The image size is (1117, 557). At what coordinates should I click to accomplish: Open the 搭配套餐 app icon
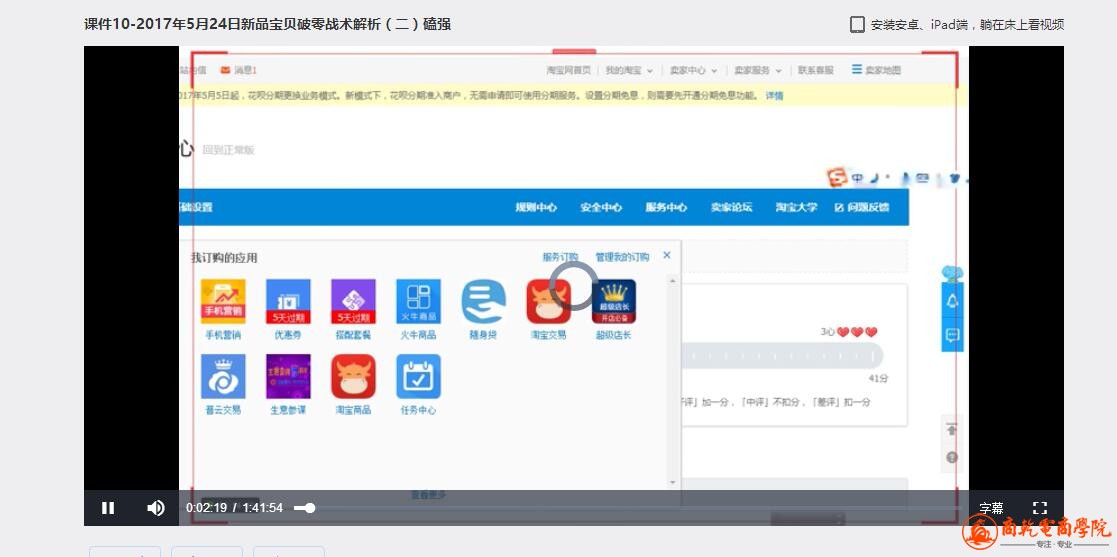point(353,302)
